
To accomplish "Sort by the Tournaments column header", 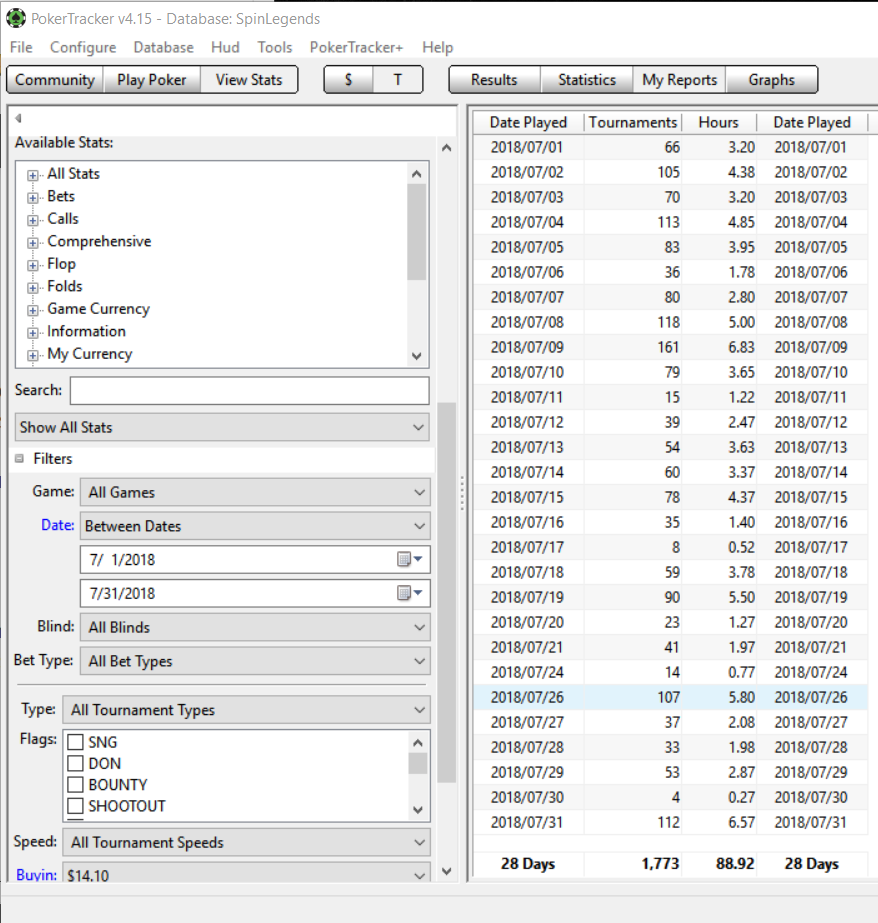I will coord(633,122).
